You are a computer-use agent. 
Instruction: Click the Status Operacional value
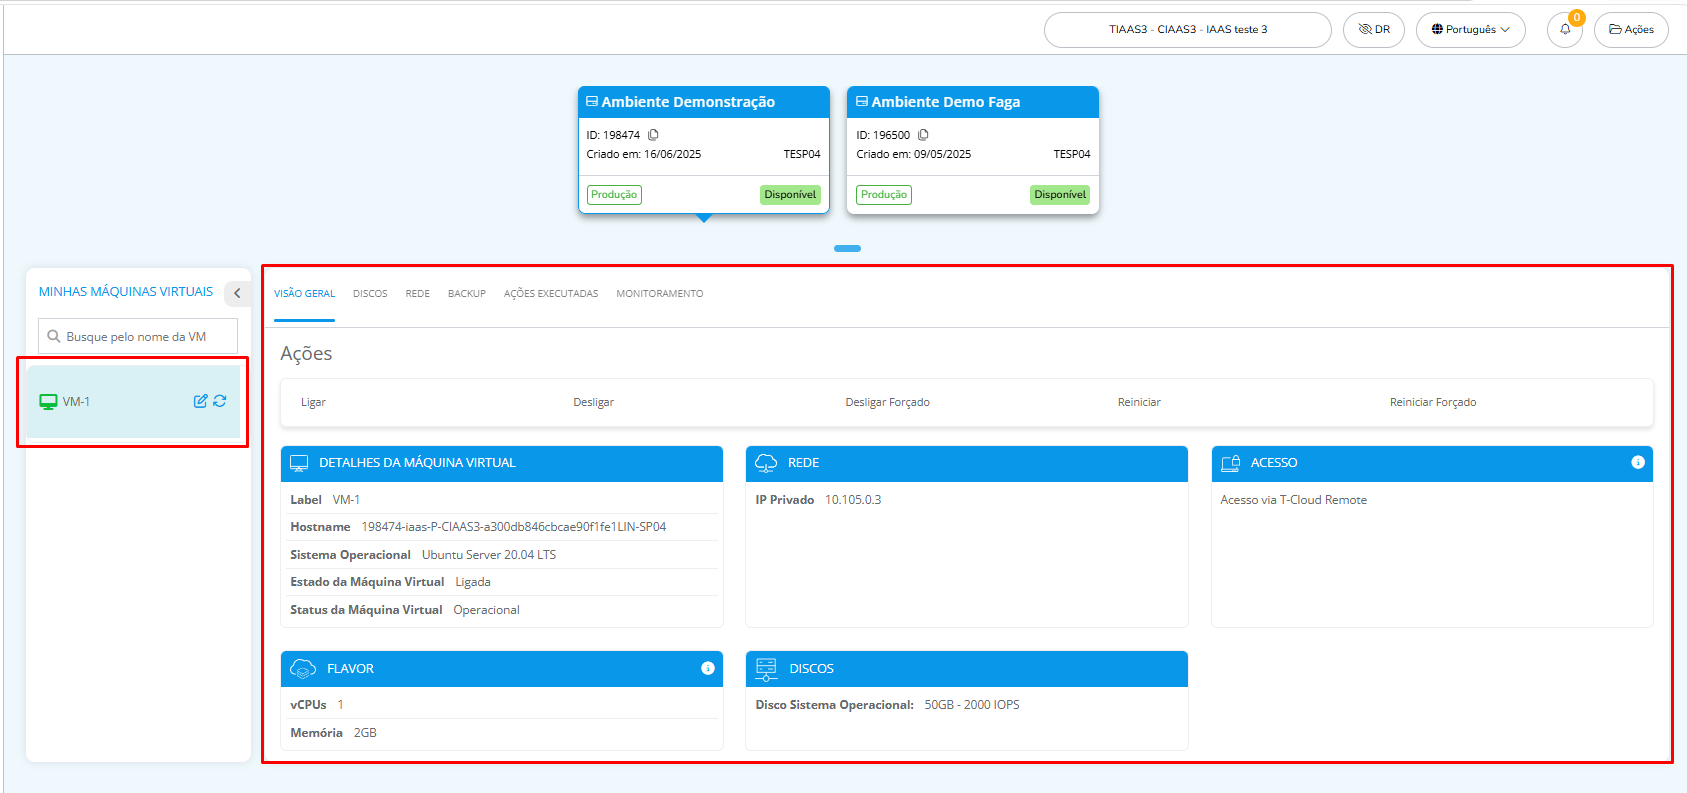486,610
